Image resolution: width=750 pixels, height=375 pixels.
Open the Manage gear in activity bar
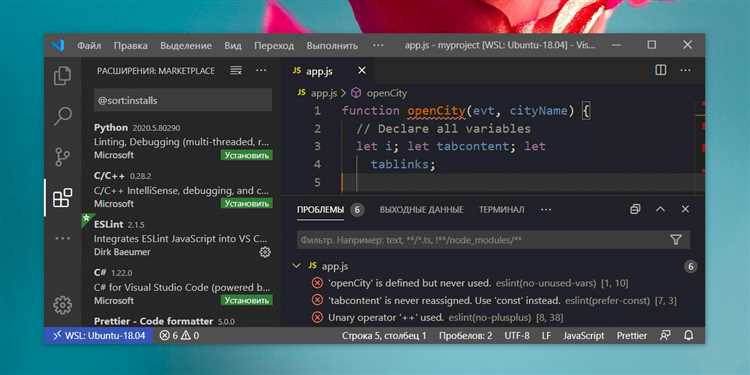pyautogui.click(x=63, y=305)
